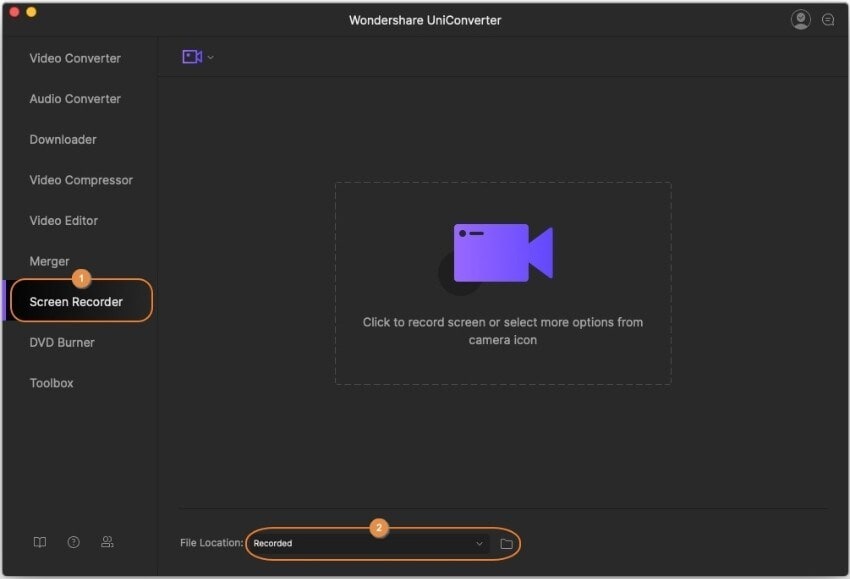
Task: Switch to Audio Converter
Action: 75,99
